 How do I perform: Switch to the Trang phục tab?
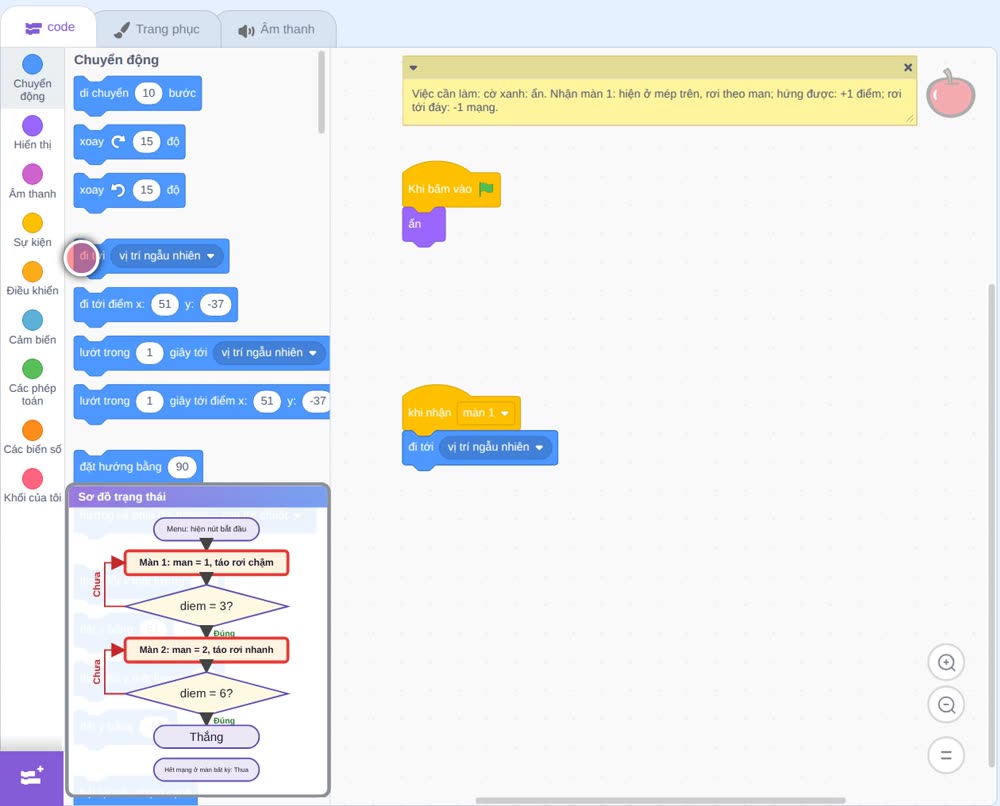157,29
